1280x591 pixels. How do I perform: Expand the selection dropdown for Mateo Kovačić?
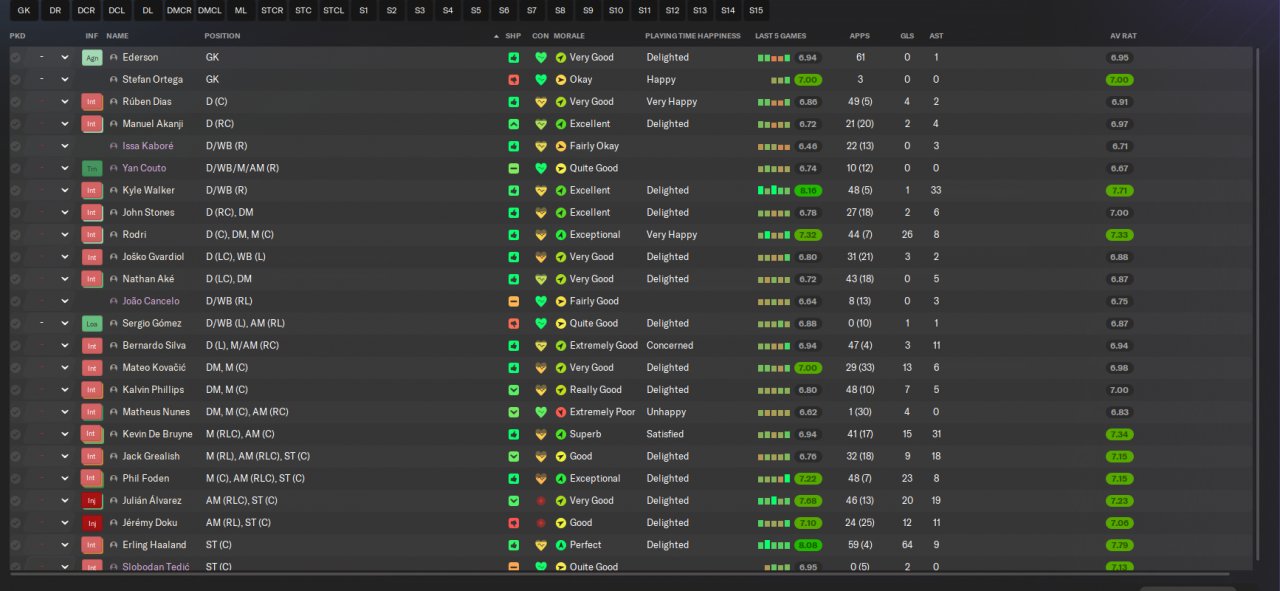[65, 368]
